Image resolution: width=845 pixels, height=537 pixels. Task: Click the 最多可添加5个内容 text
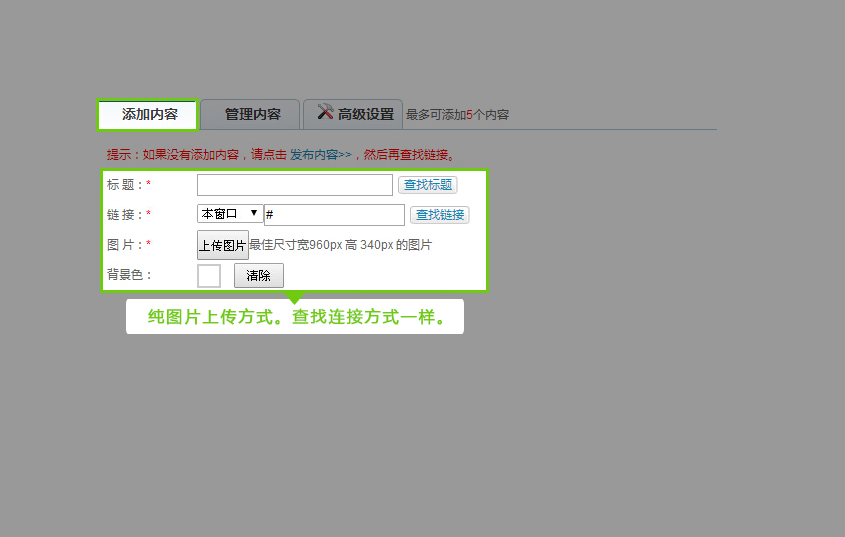[x=458, y=115]
